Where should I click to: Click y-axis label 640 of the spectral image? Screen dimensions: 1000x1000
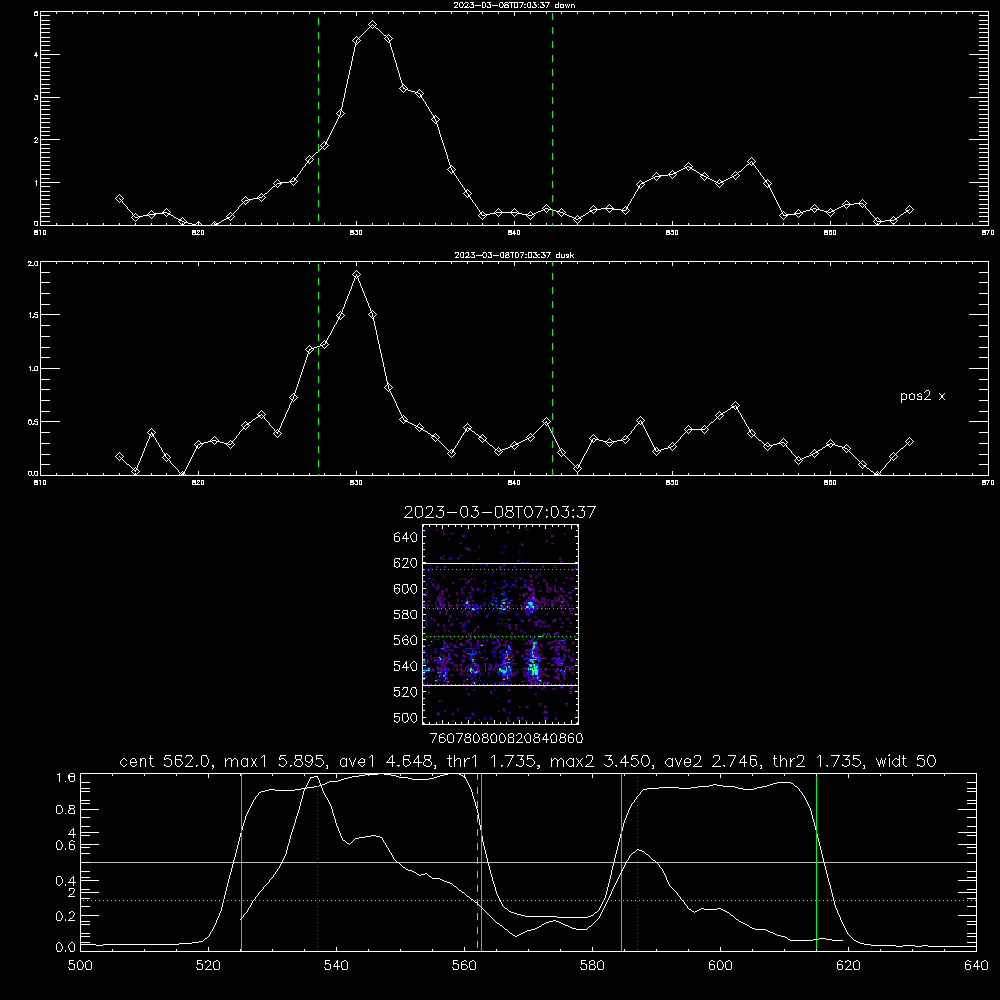point(406,538)
